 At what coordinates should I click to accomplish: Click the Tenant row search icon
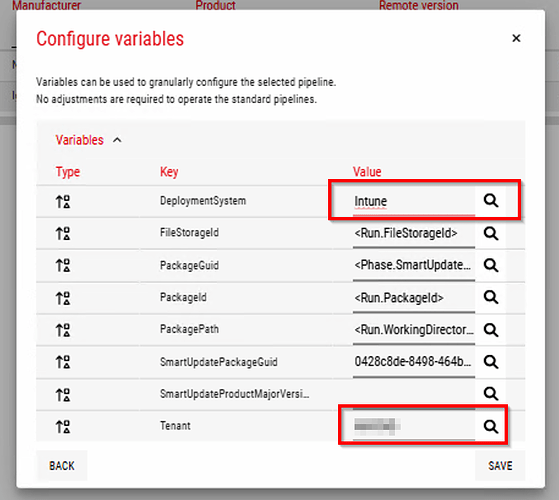(x=491, y=426)
